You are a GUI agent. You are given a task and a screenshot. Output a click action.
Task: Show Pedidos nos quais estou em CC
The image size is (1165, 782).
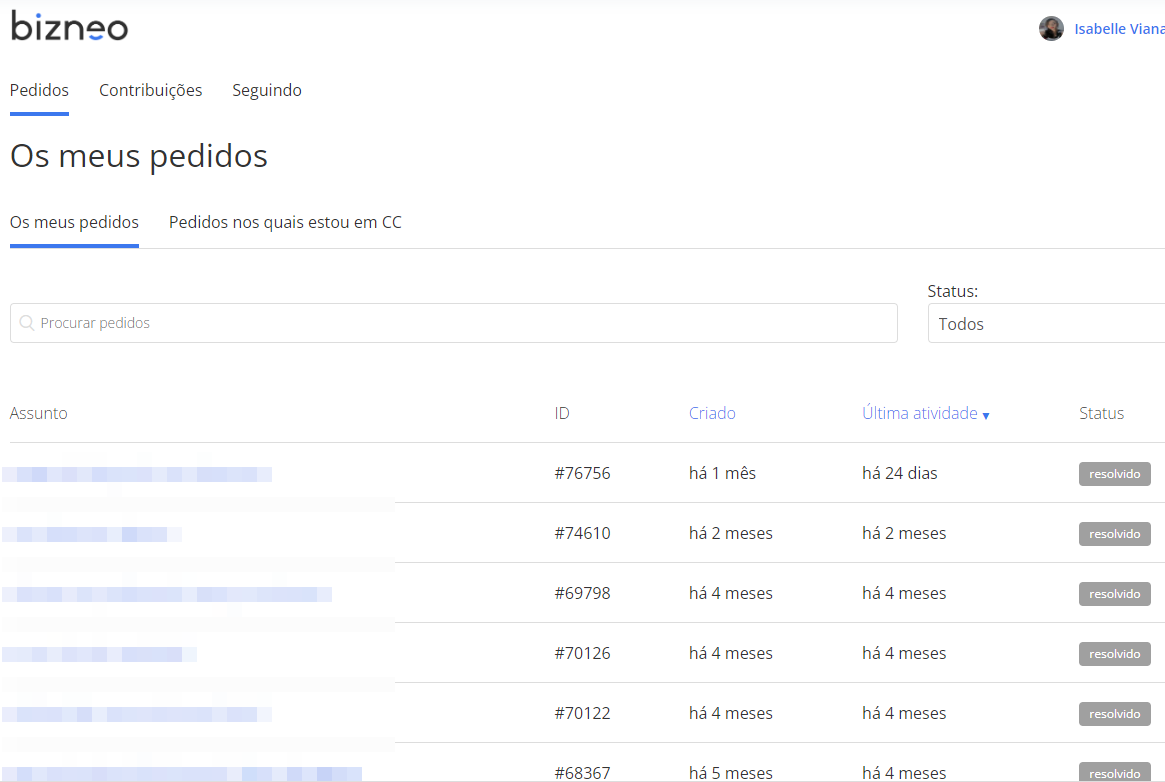[285, 222]
